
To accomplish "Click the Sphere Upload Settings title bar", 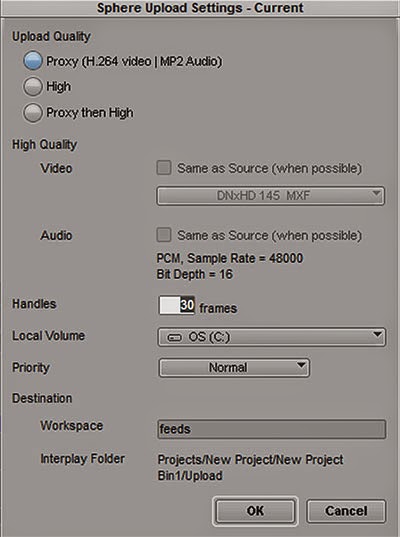I will (200, 8).
